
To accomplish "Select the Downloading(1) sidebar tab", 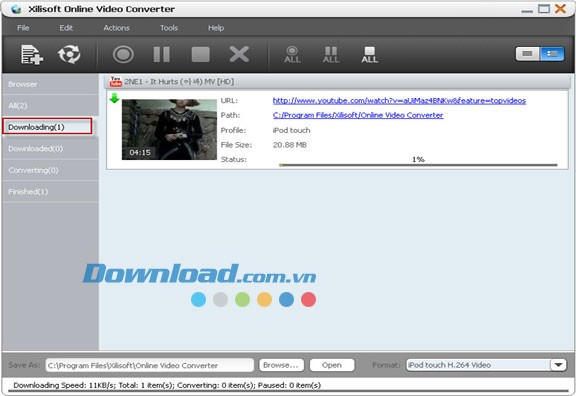I will click(x=47, y=127).
